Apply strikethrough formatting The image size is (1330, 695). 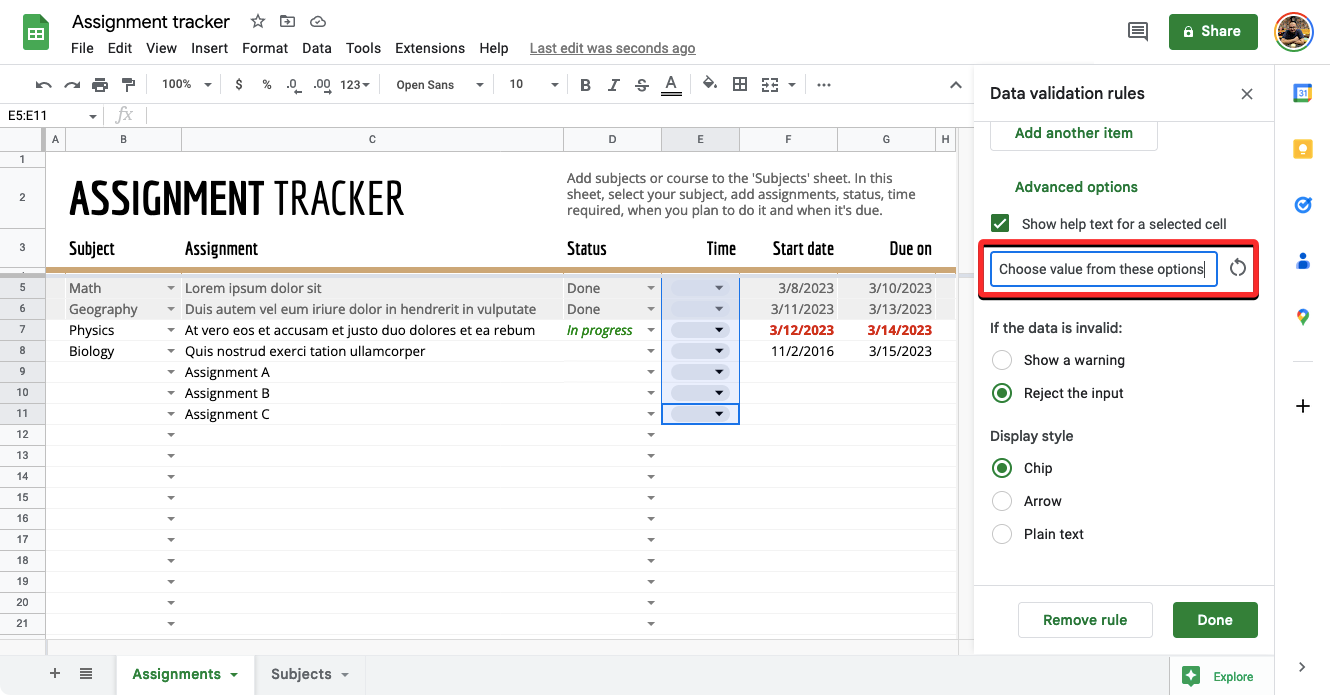pyautogui.click(x=641, y=85)
